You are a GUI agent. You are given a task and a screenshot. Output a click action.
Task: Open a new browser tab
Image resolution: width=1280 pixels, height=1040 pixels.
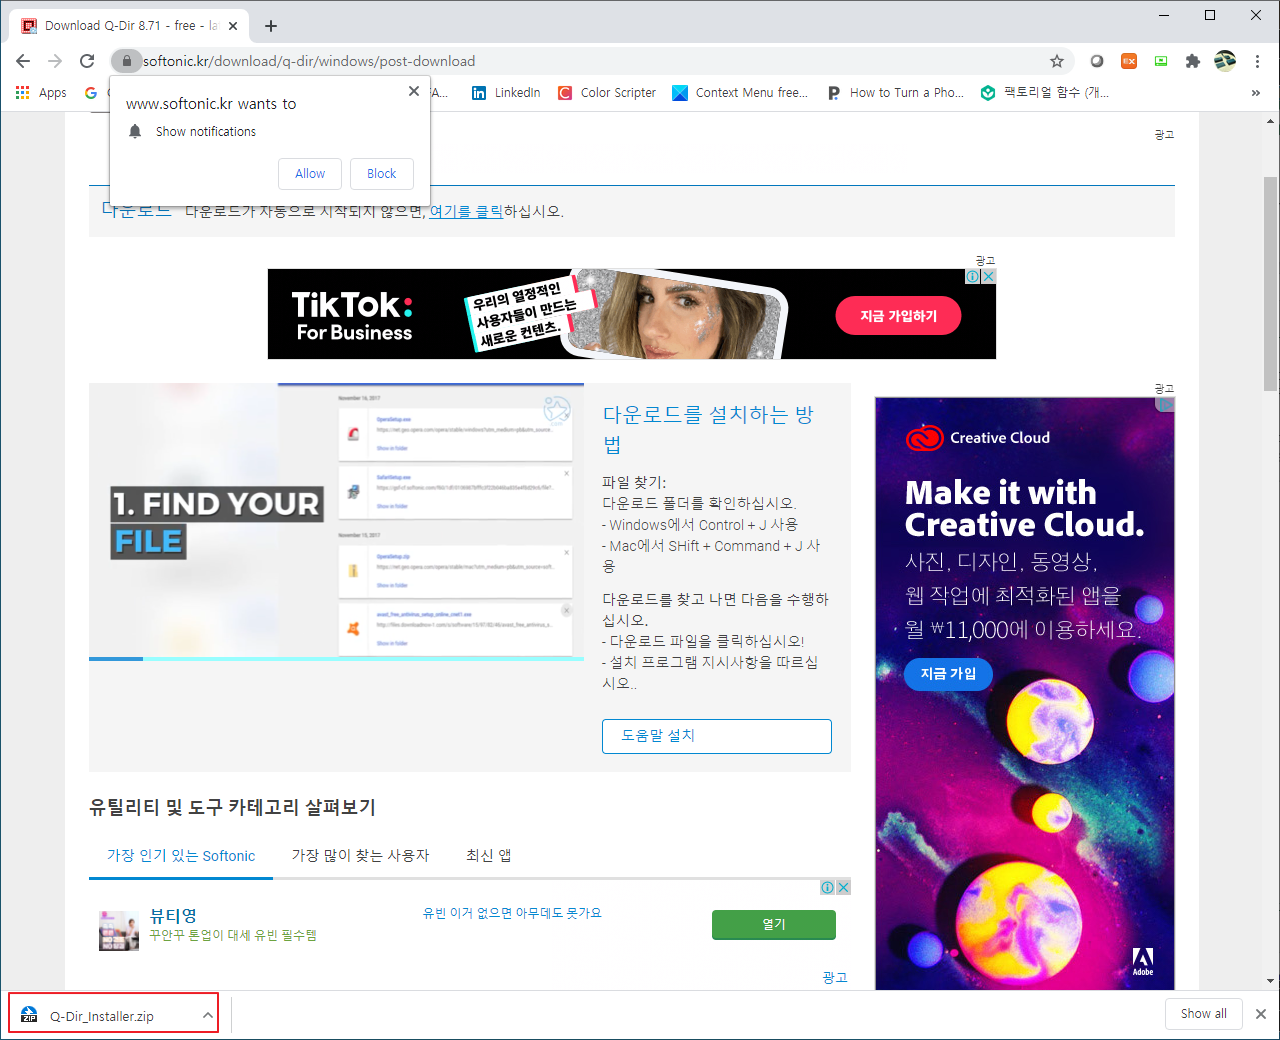(x=271, y=26)
